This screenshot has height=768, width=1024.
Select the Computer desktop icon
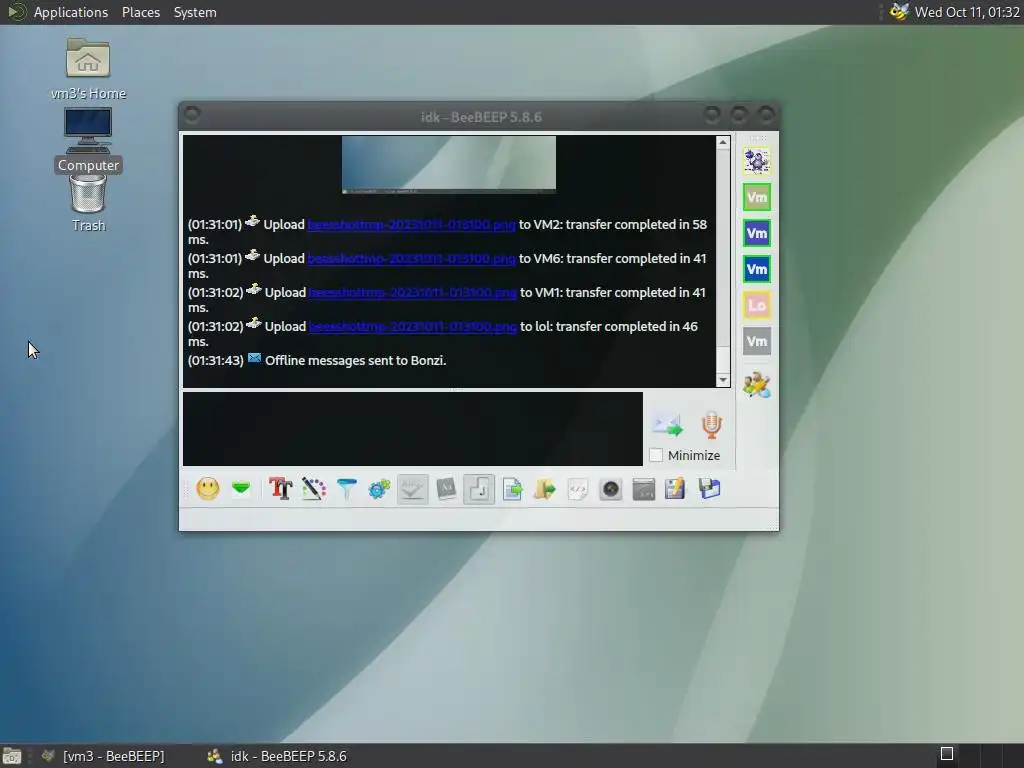[x=88, y=140]
